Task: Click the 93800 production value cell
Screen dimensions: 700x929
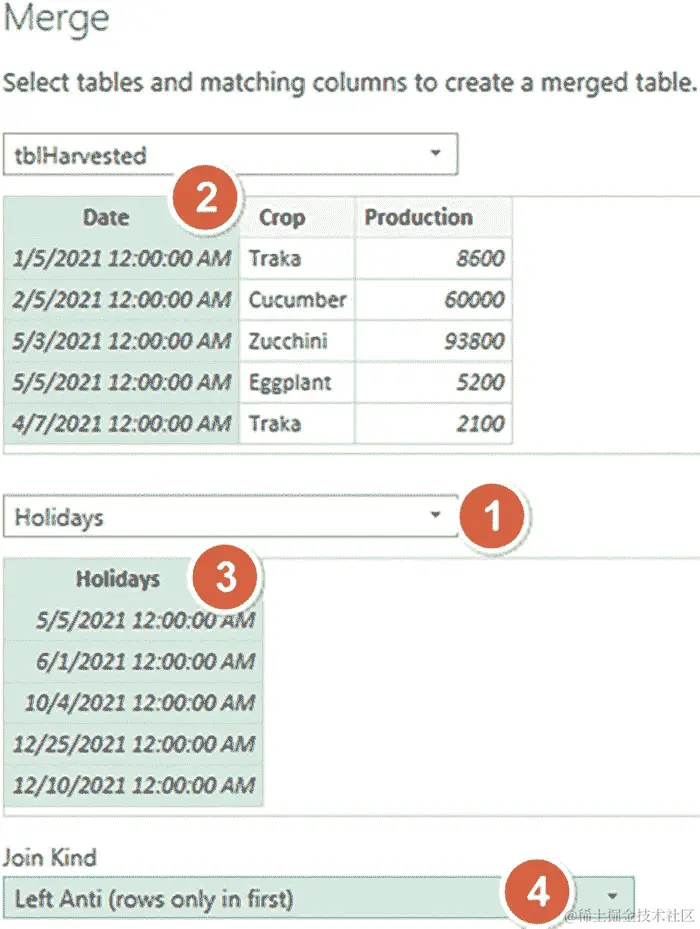Action: tap(433, 341)
